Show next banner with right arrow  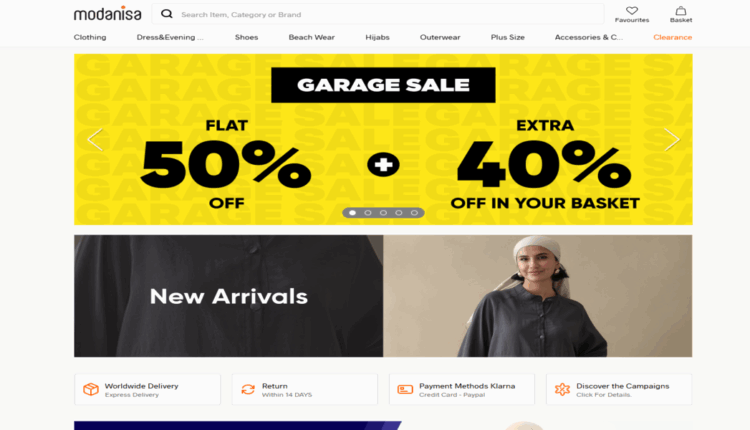pos(672,140)
